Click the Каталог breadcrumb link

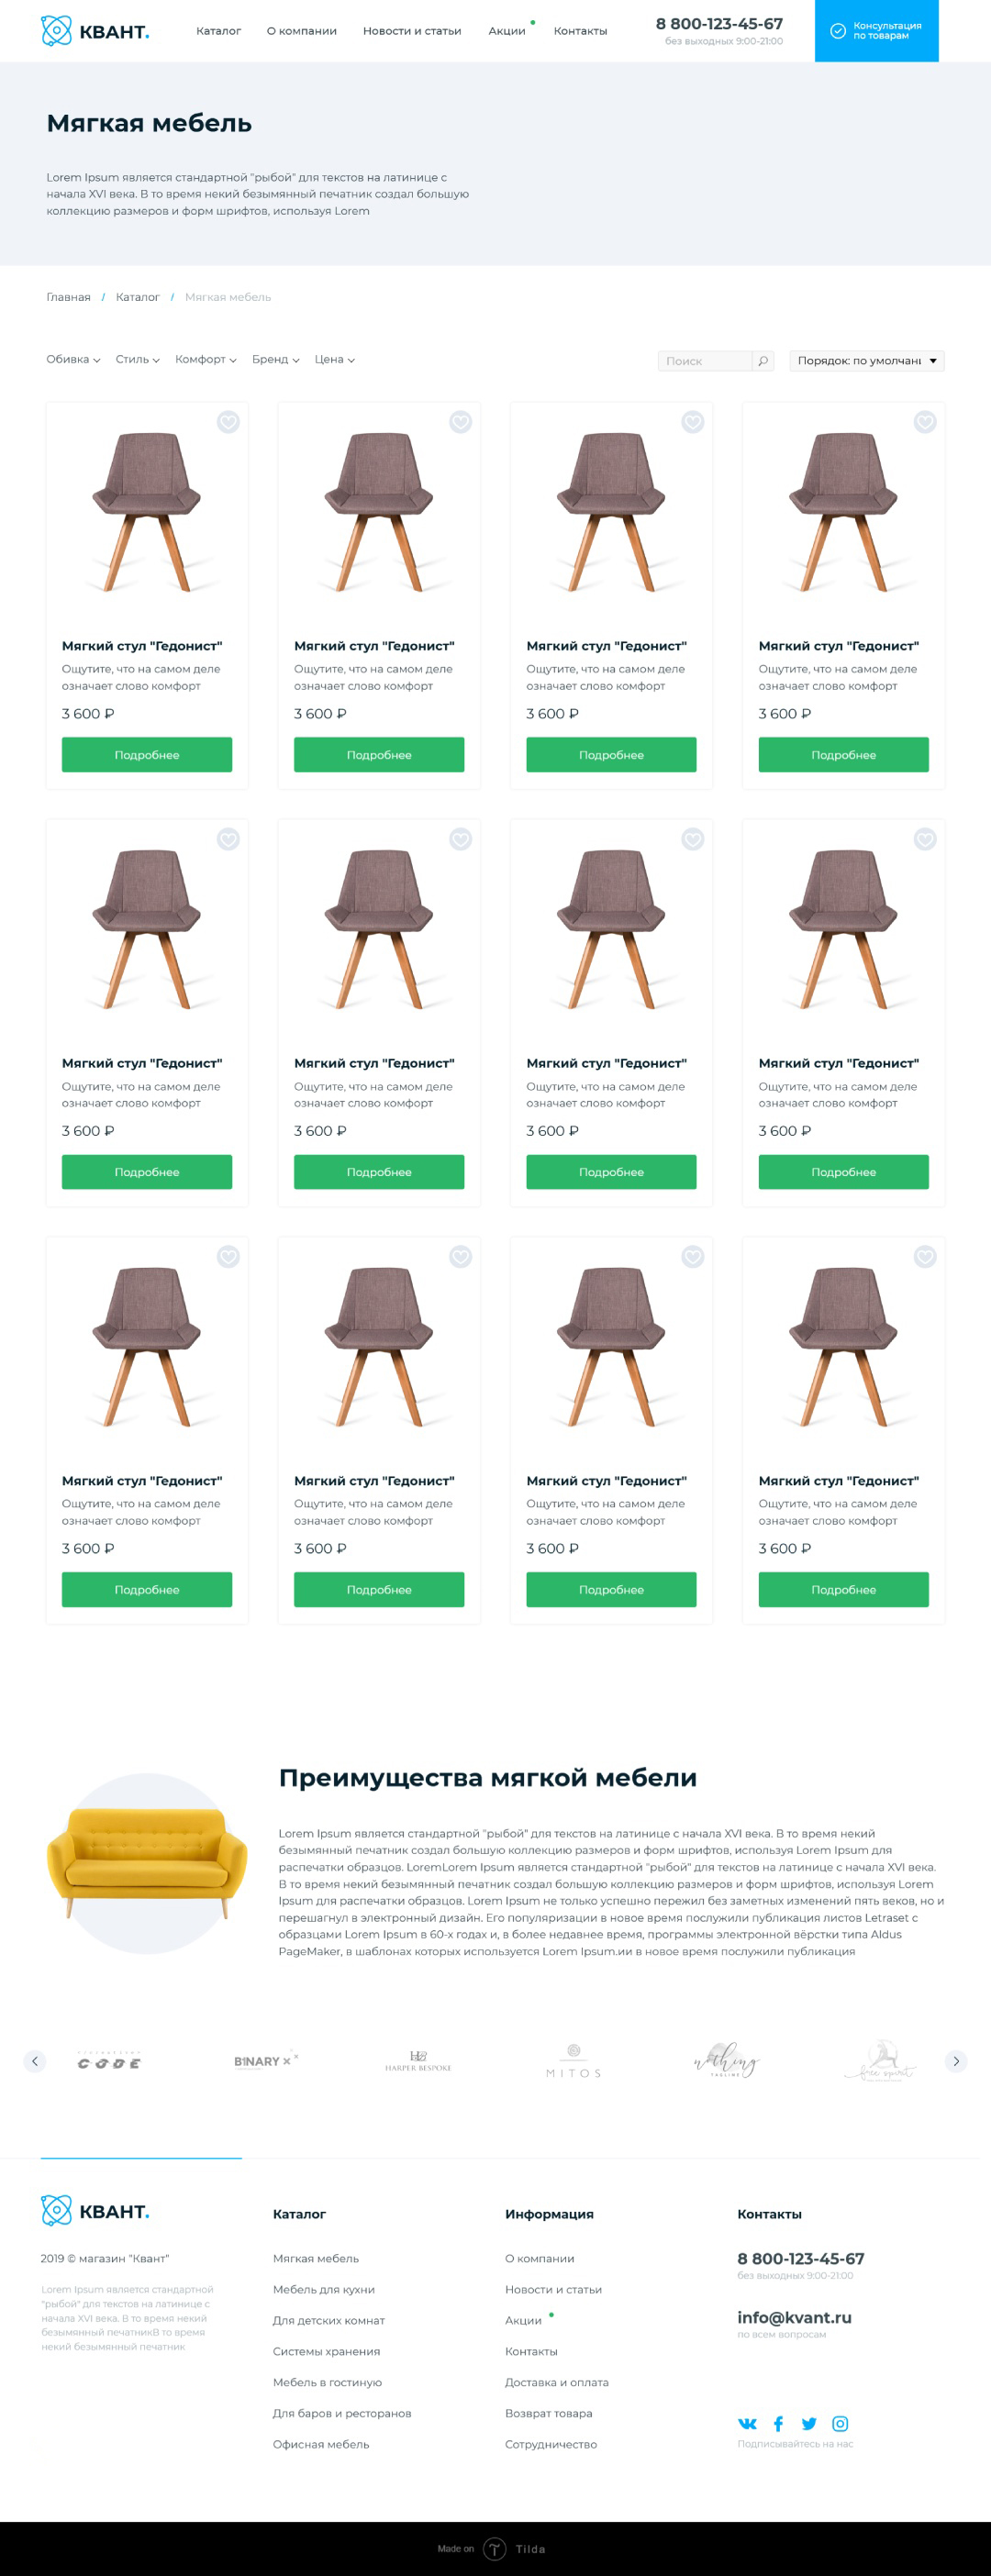pyautogui.click(x=138, y=297)
